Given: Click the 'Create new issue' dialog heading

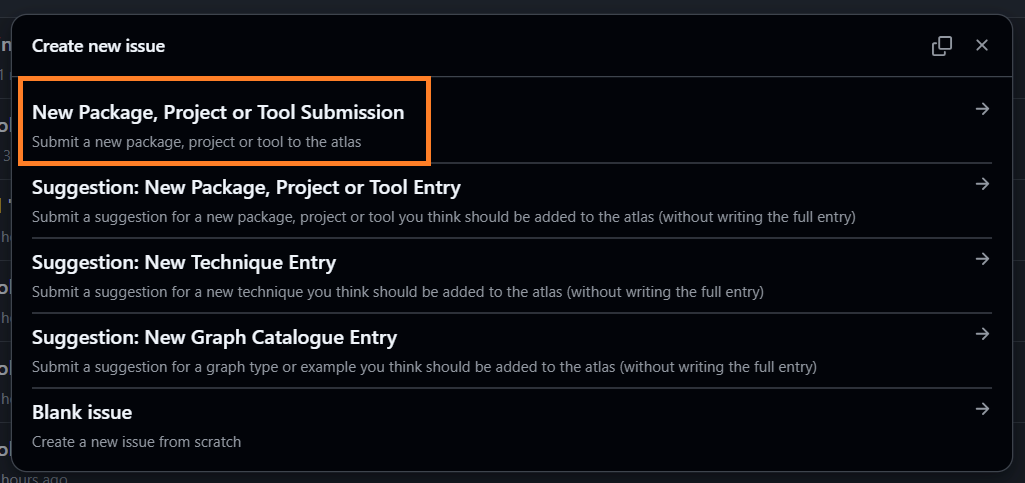Looking at the screenshot, I should tap(98, 46).
